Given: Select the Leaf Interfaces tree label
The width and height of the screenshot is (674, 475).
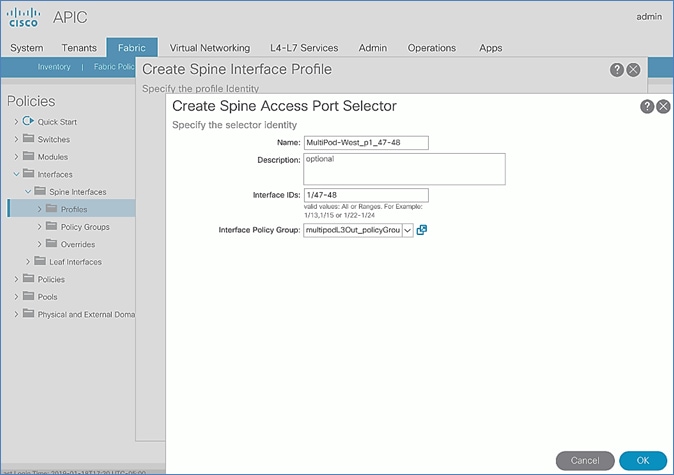Looking at the screenshot, I should (x=76, y=262).
